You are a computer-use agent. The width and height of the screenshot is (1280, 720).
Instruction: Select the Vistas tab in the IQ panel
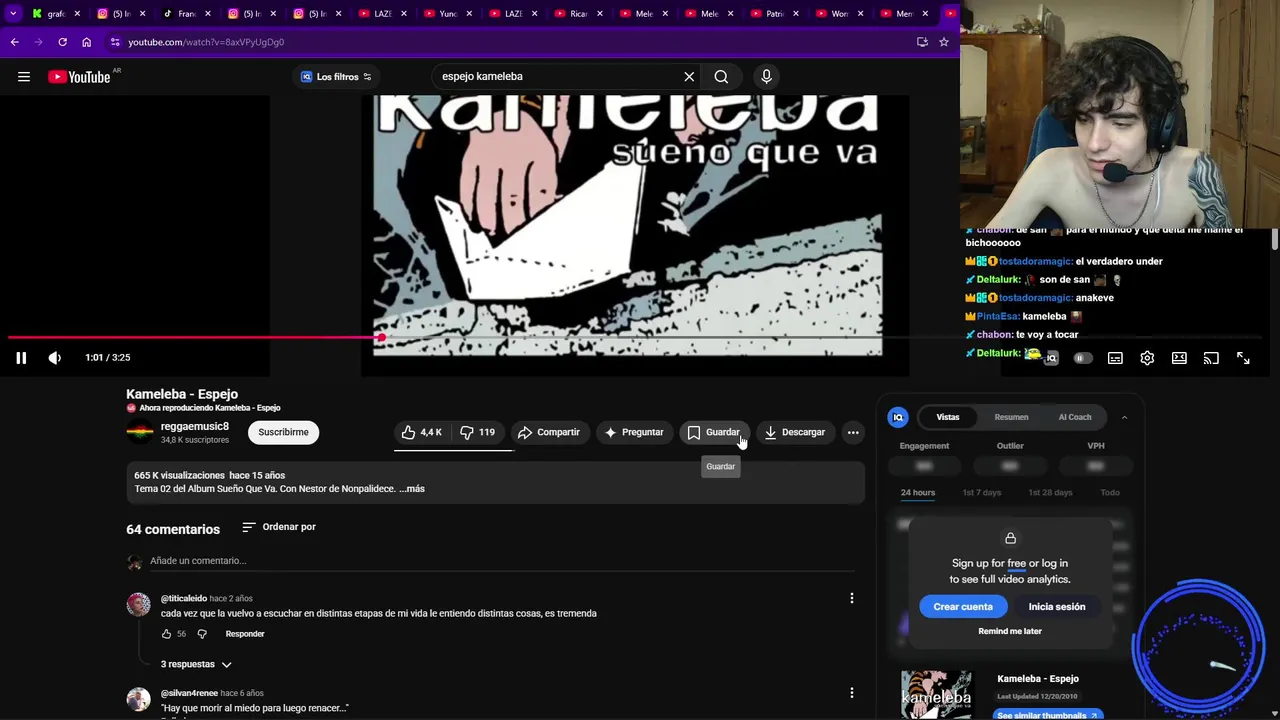click(x=948, y=417)
